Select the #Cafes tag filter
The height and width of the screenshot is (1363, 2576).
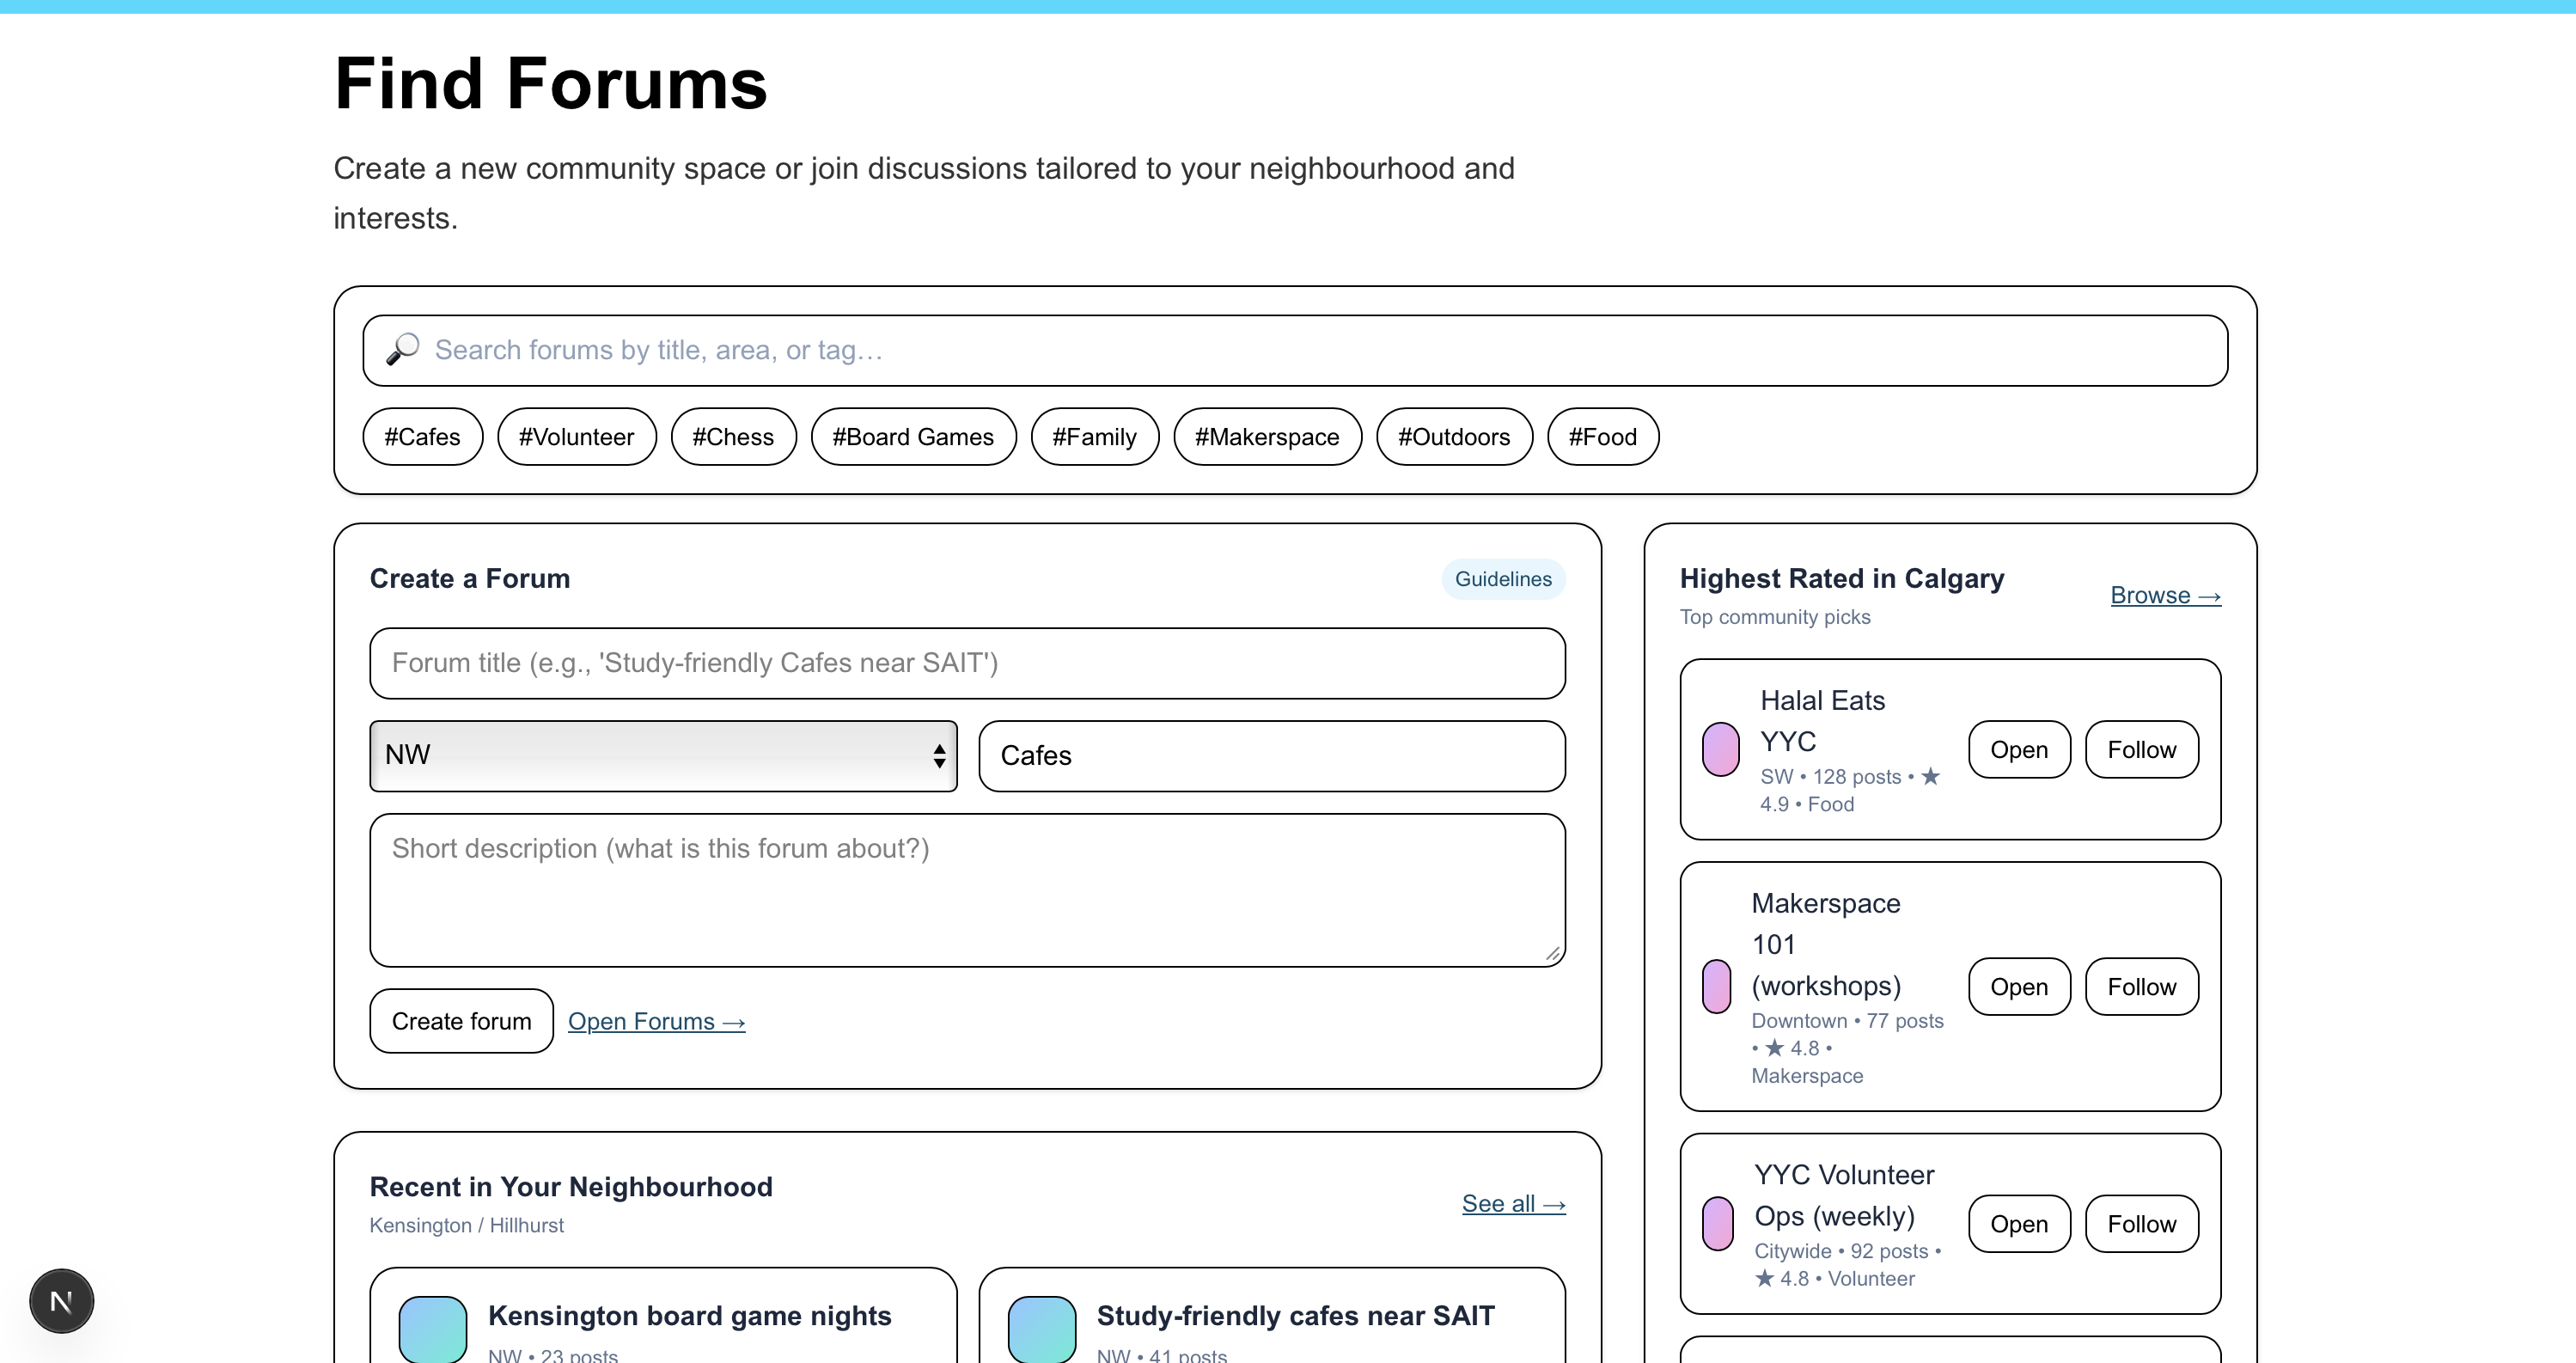pyautogui.click(x=422, y=437)
